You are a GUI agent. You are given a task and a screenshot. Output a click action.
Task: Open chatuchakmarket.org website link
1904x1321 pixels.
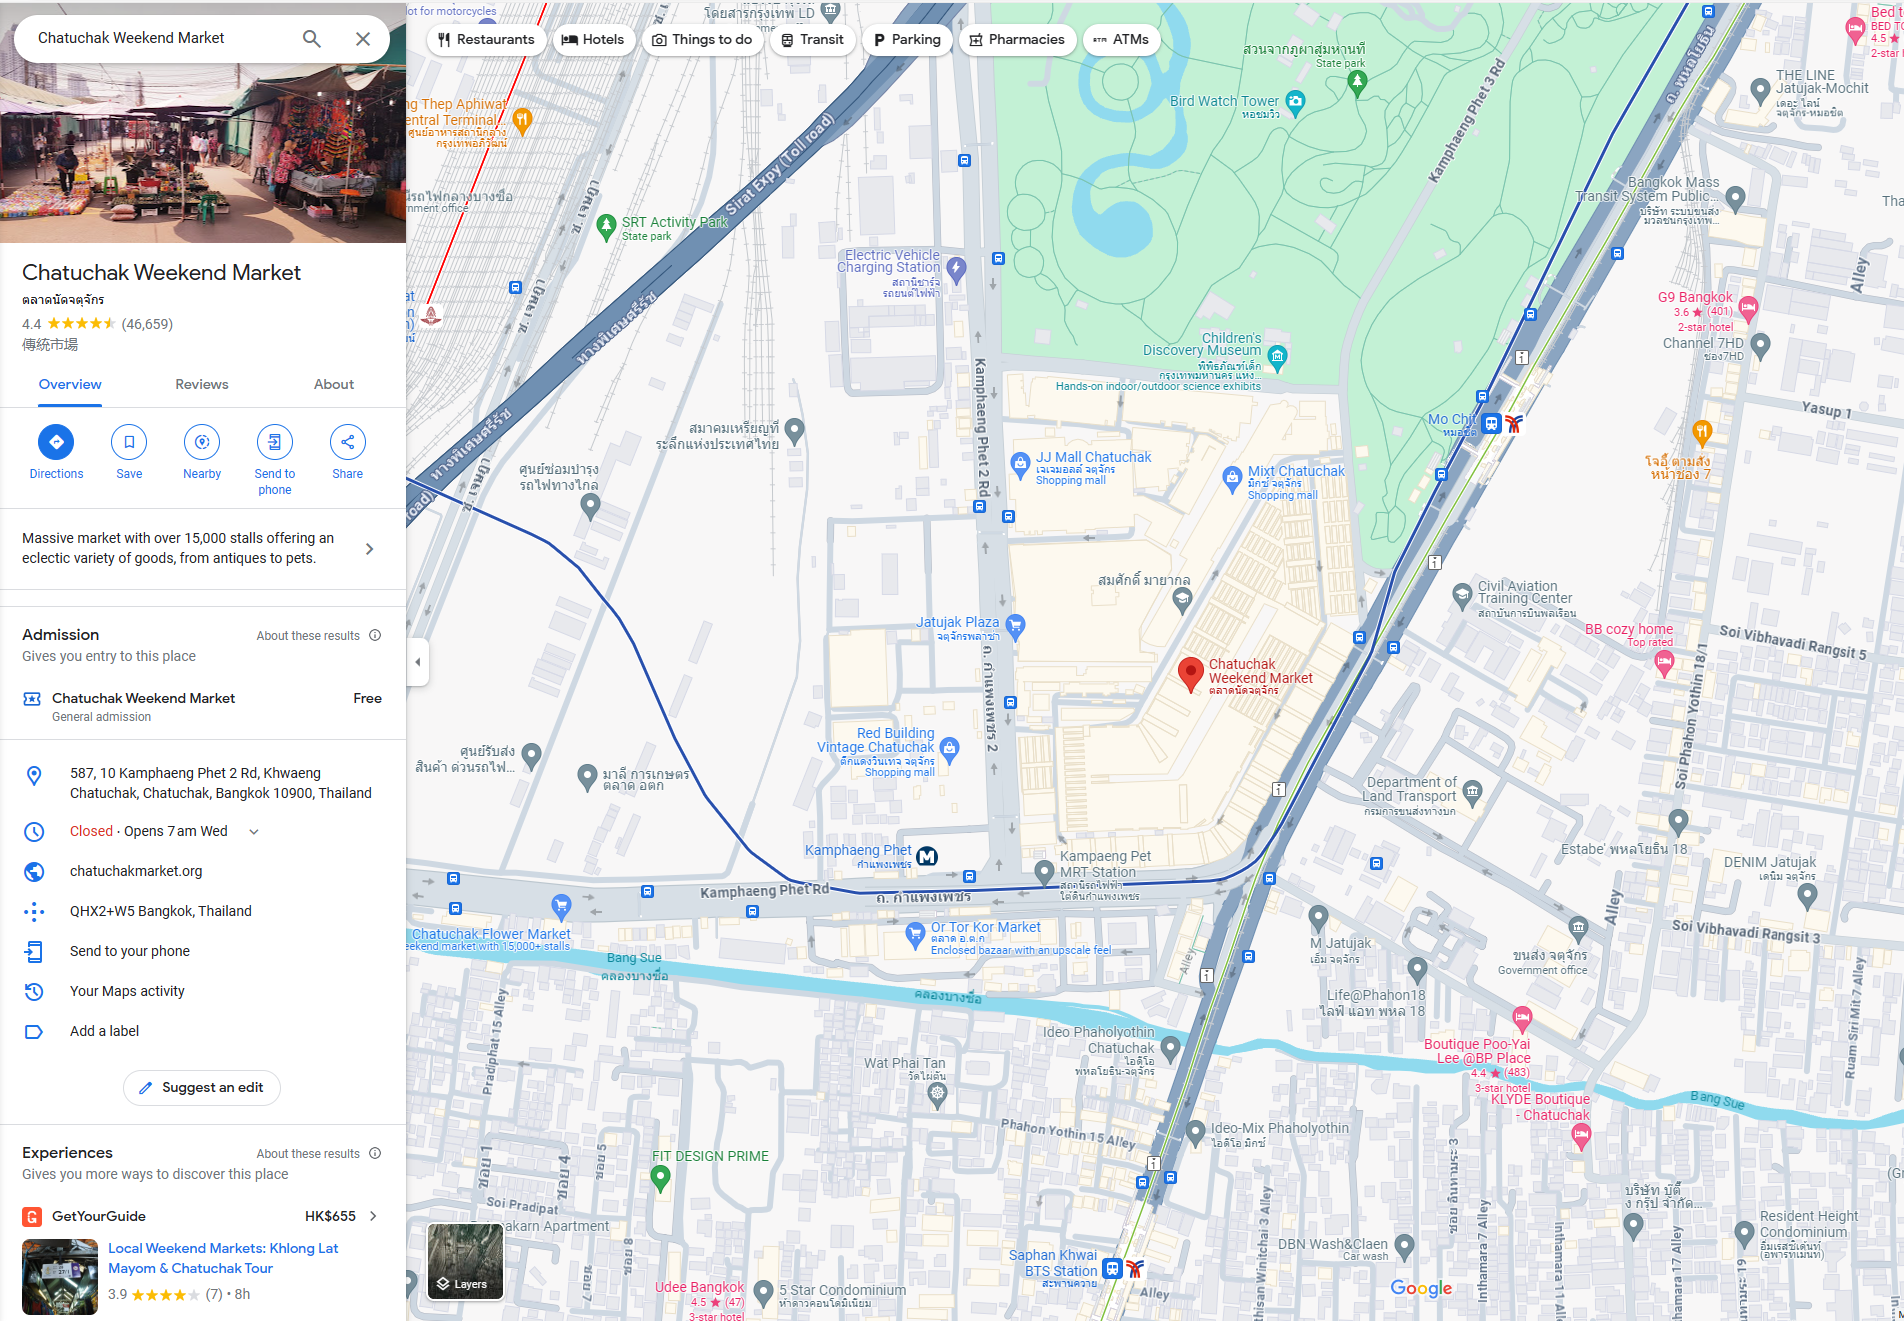pos(136,871)
